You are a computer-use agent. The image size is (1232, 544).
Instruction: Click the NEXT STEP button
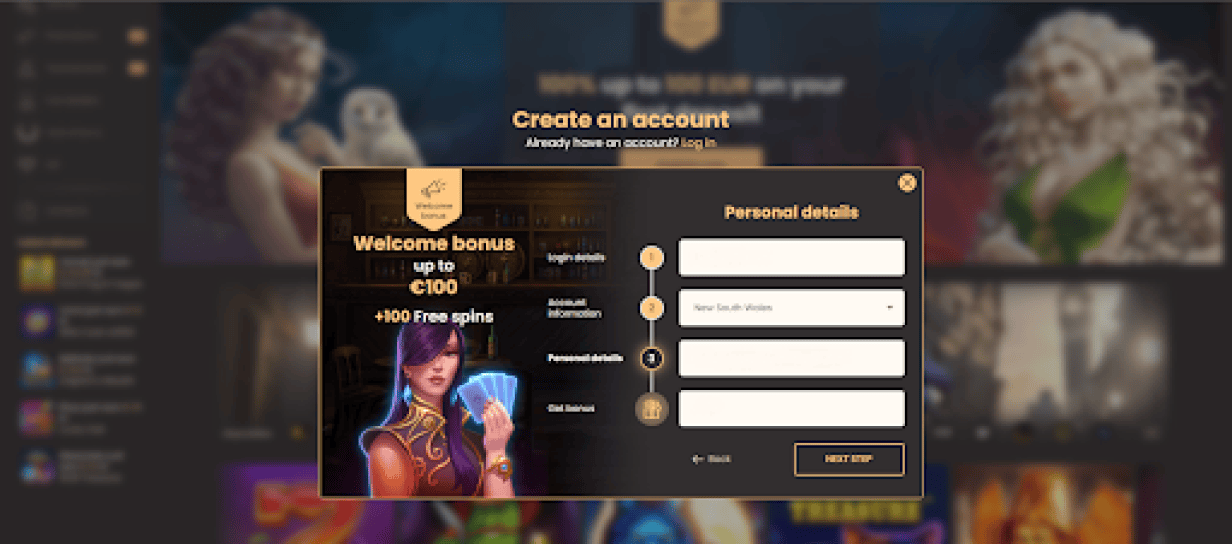[849, 459]
